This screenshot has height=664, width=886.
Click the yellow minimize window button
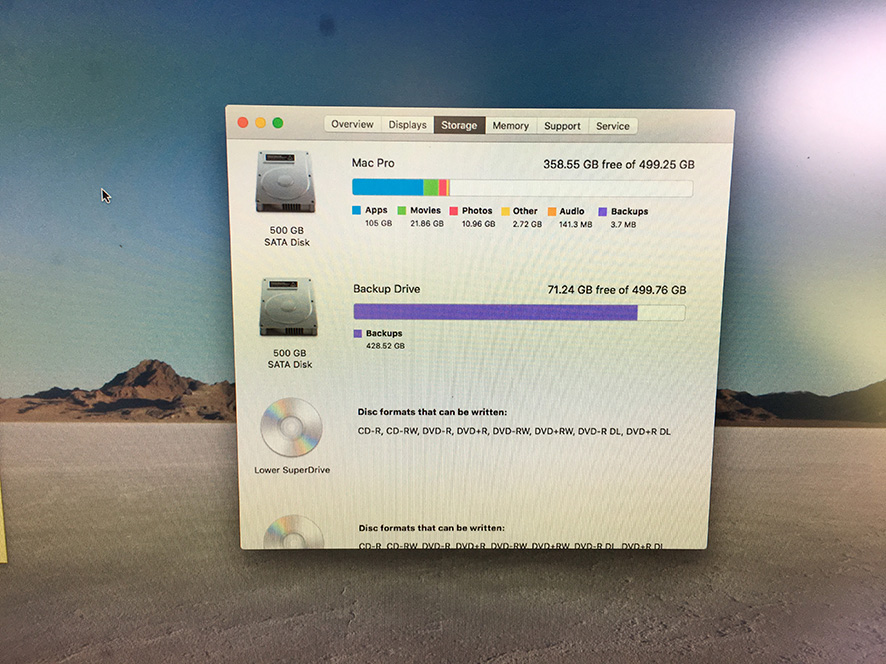click(260, 122)
